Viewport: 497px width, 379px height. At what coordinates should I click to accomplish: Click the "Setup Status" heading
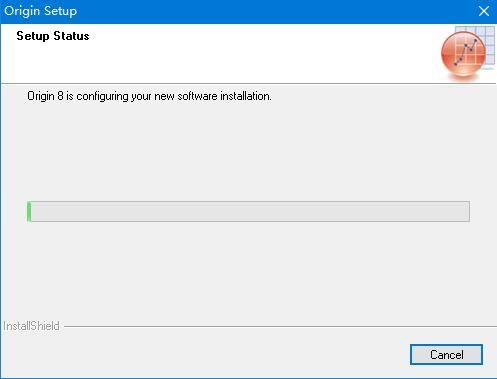(x=53, y=36)
